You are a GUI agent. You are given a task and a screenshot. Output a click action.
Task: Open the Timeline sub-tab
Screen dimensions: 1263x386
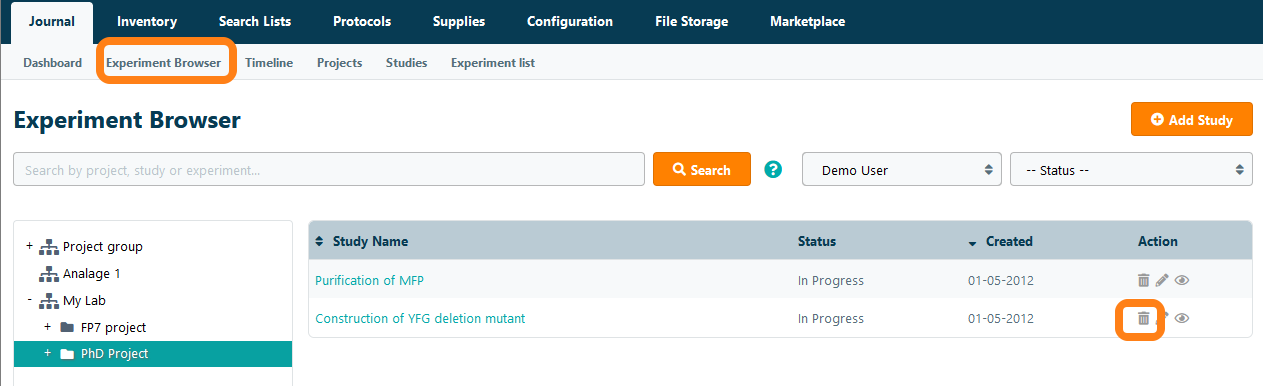point(269,62)
